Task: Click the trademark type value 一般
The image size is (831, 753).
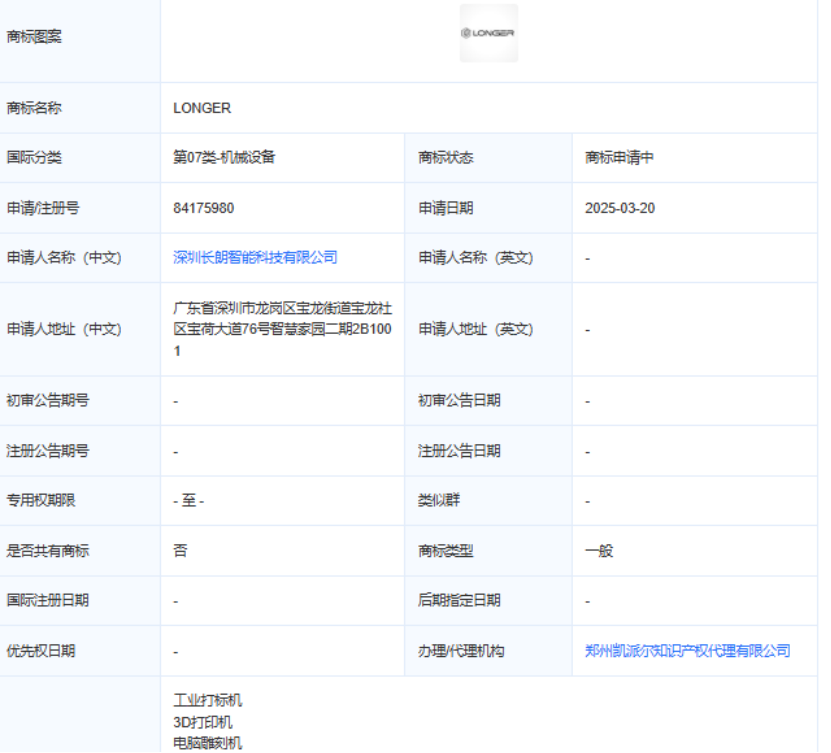Action: tap(599, 551)
